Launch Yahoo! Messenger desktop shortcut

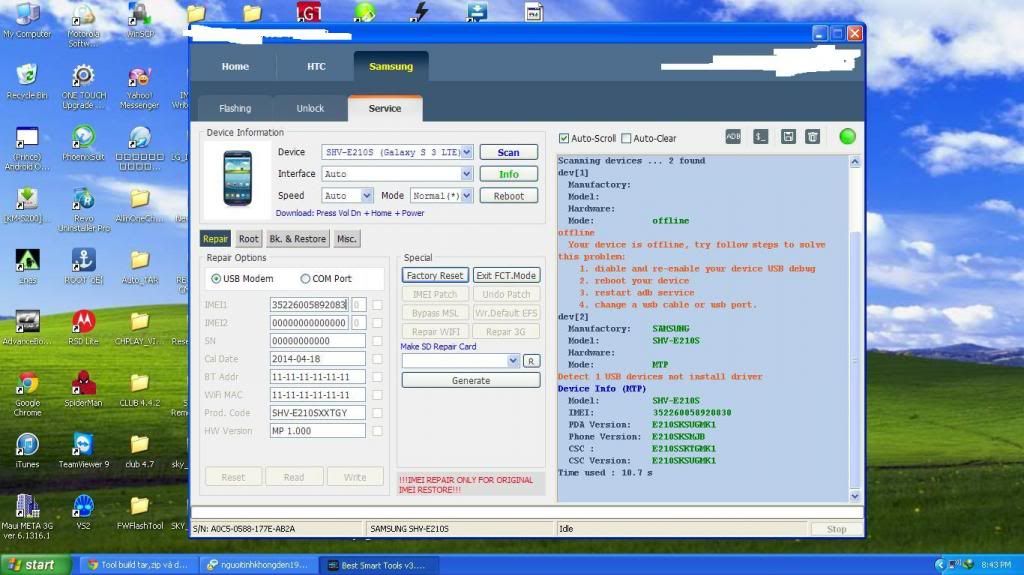tap(139, 87)
